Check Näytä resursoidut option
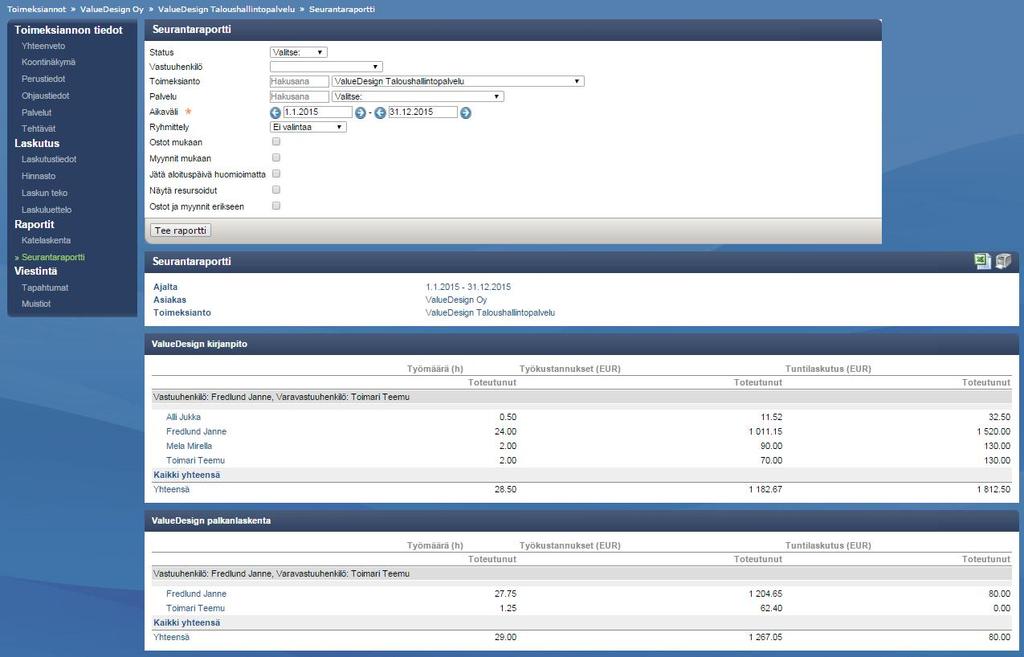Viewport: 1024px width, 657px height. [x=276, y=189]
